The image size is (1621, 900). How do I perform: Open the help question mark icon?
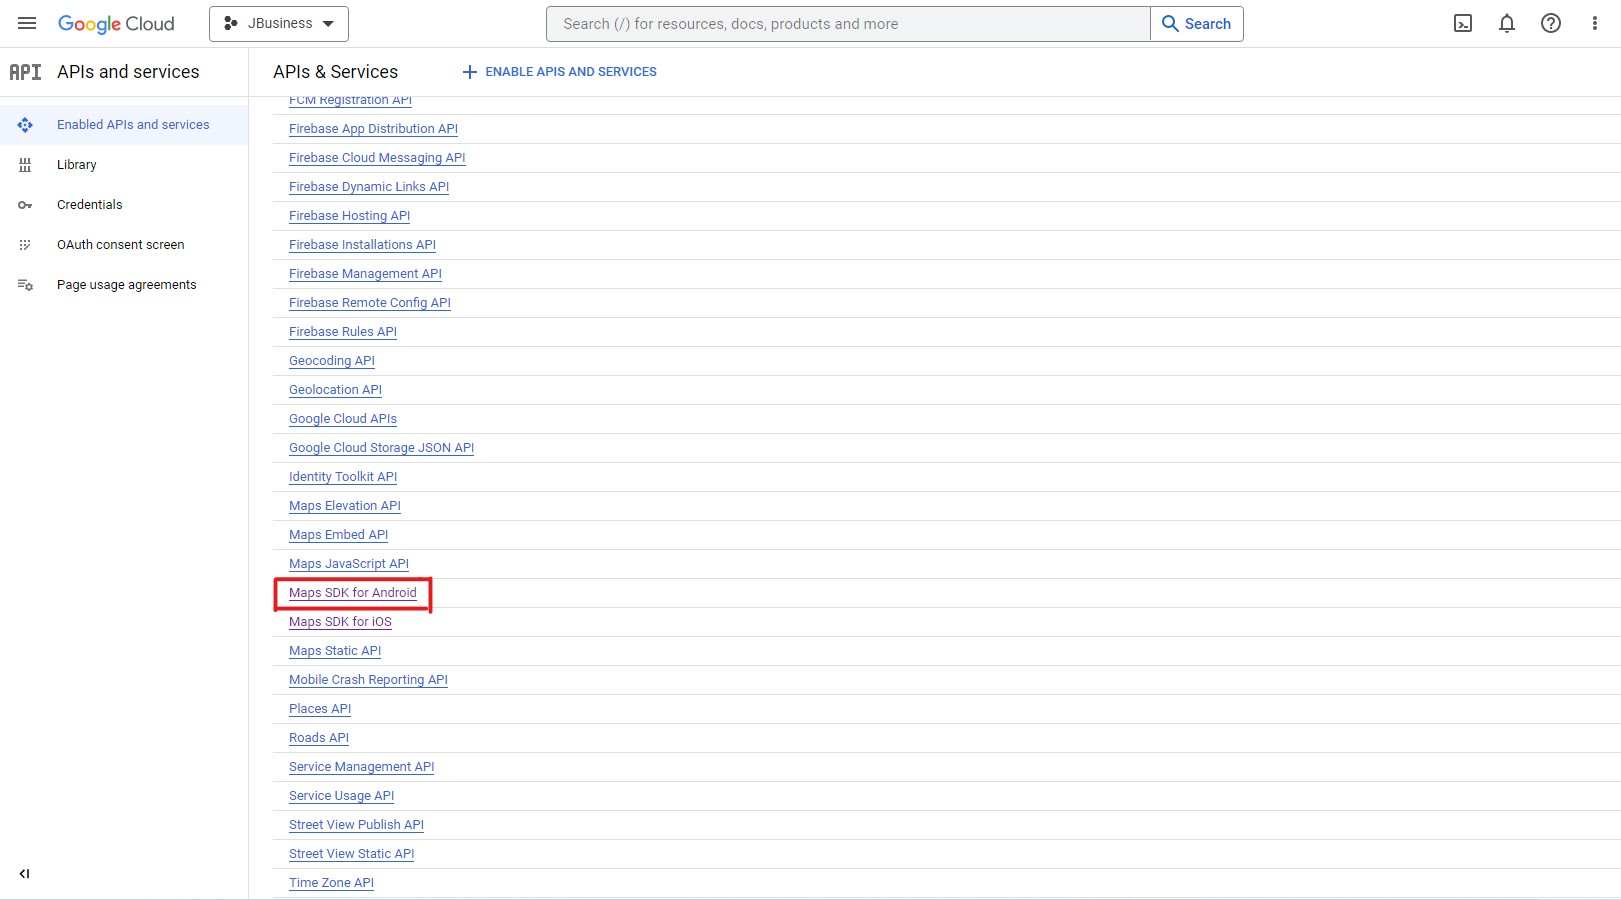pos(1550,23)
